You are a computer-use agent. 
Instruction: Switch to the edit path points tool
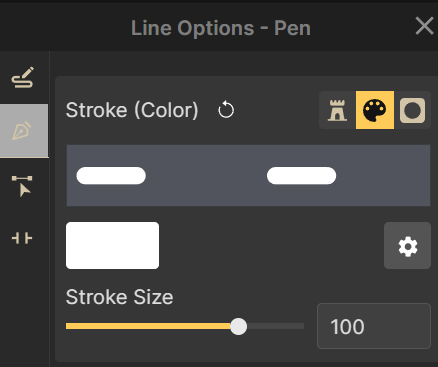[22, 186]
